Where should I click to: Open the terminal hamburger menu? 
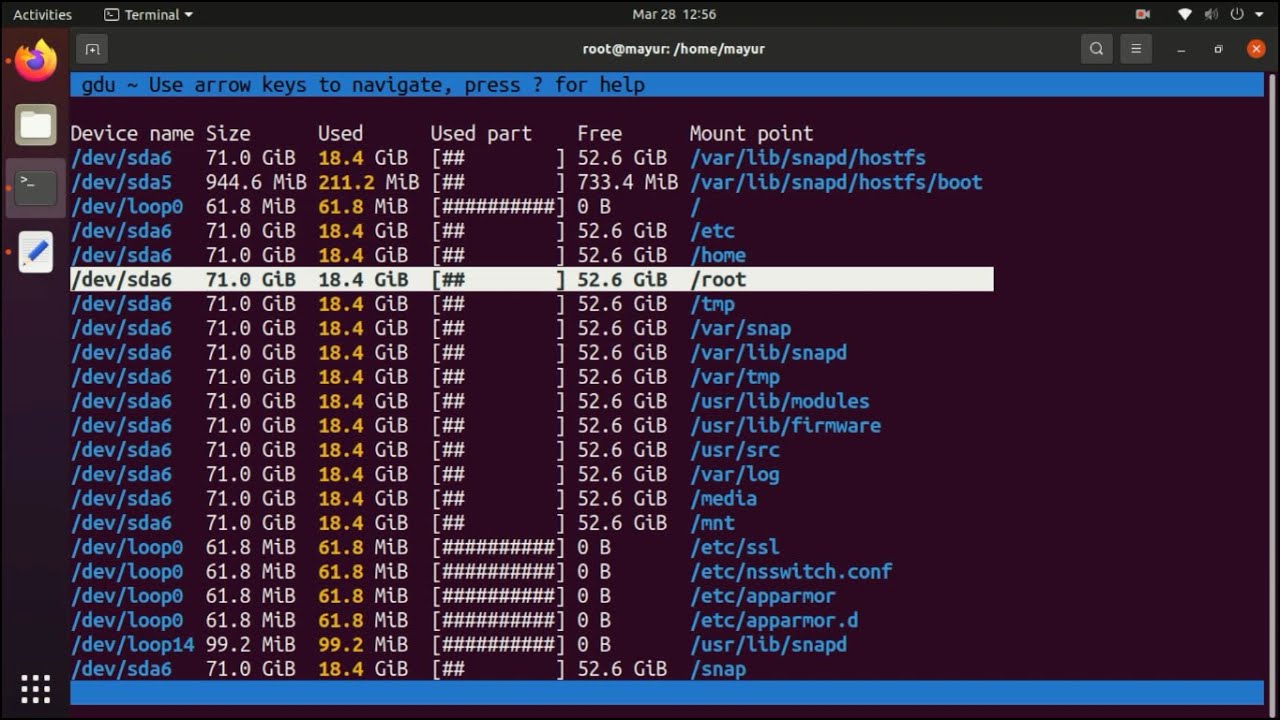click(x=1135, y=49)
